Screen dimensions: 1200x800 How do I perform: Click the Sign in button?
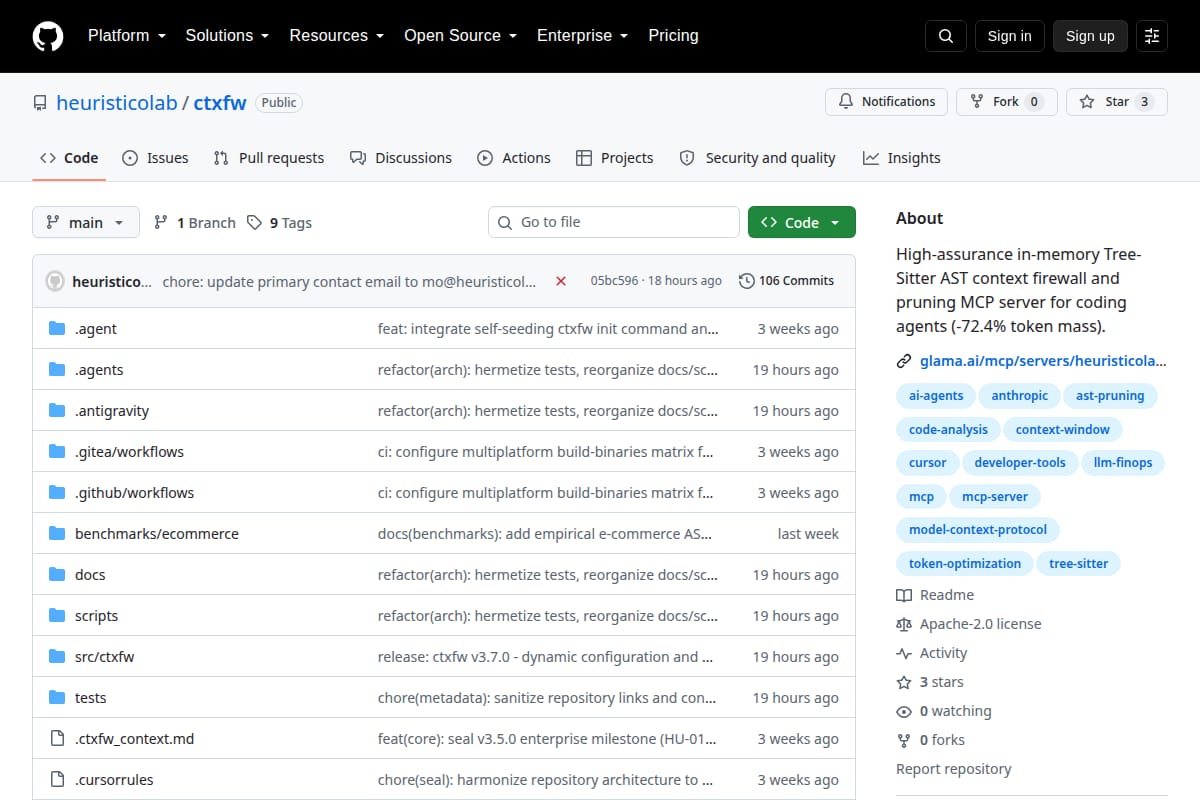tap(1010, 36)
